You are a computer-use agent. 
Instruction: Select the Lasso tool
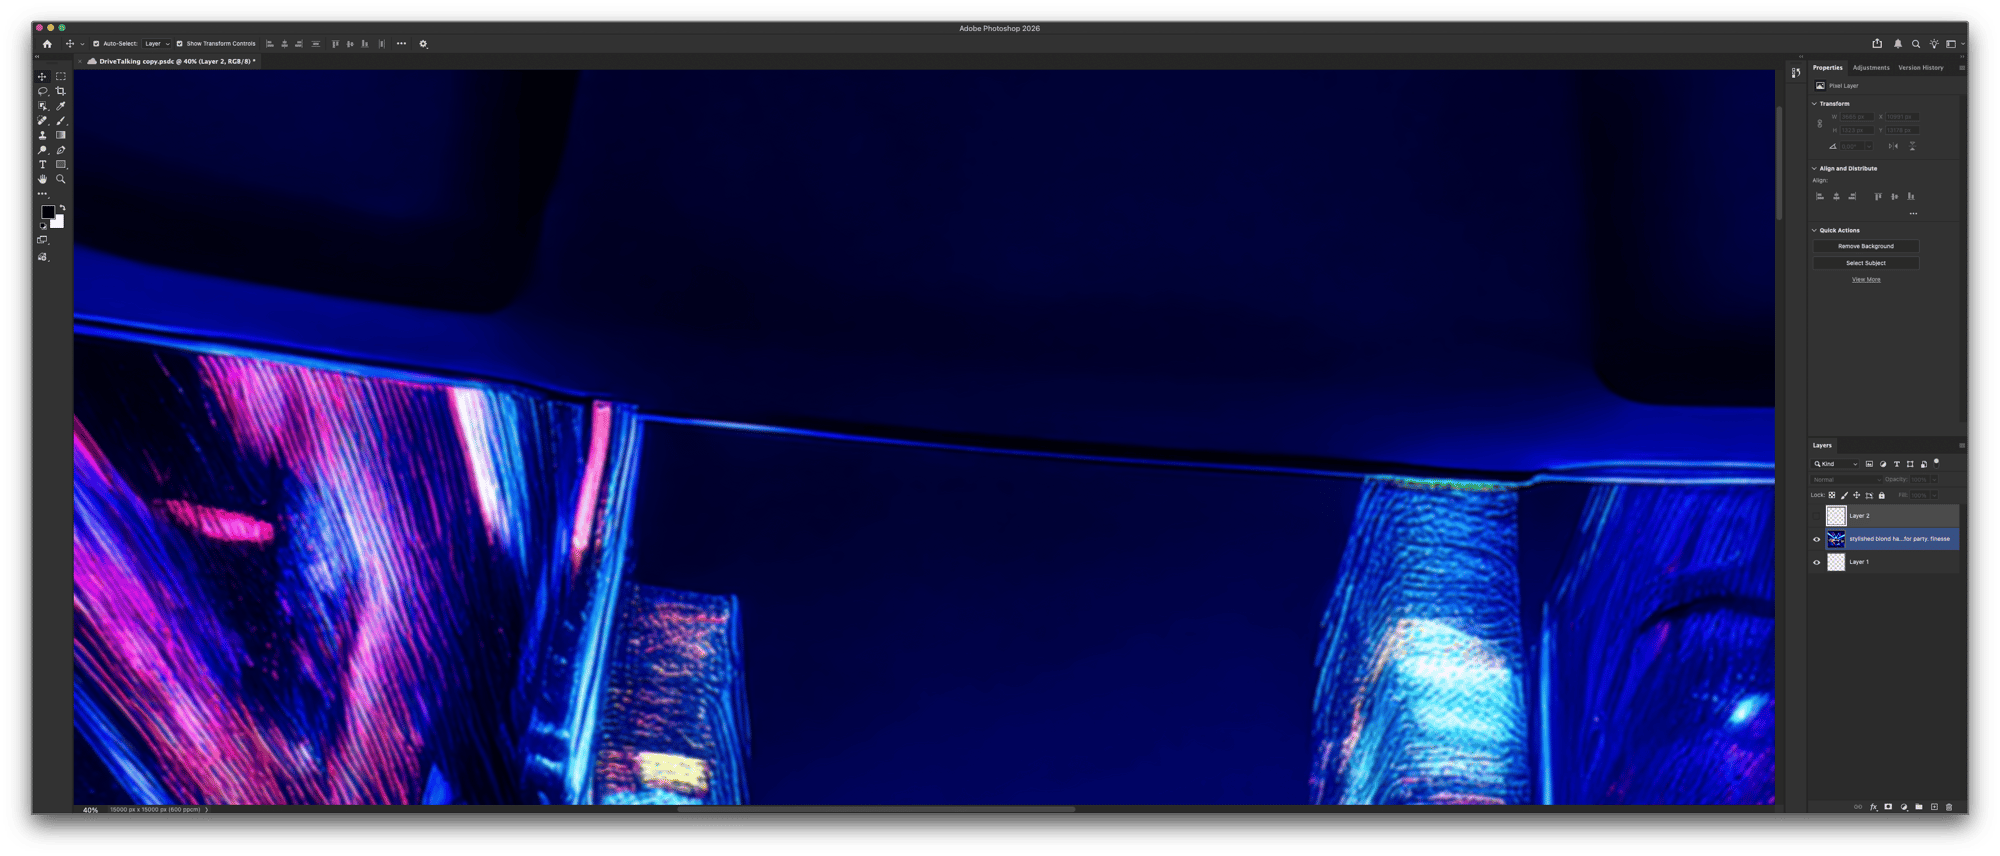(x=42, y=91)
